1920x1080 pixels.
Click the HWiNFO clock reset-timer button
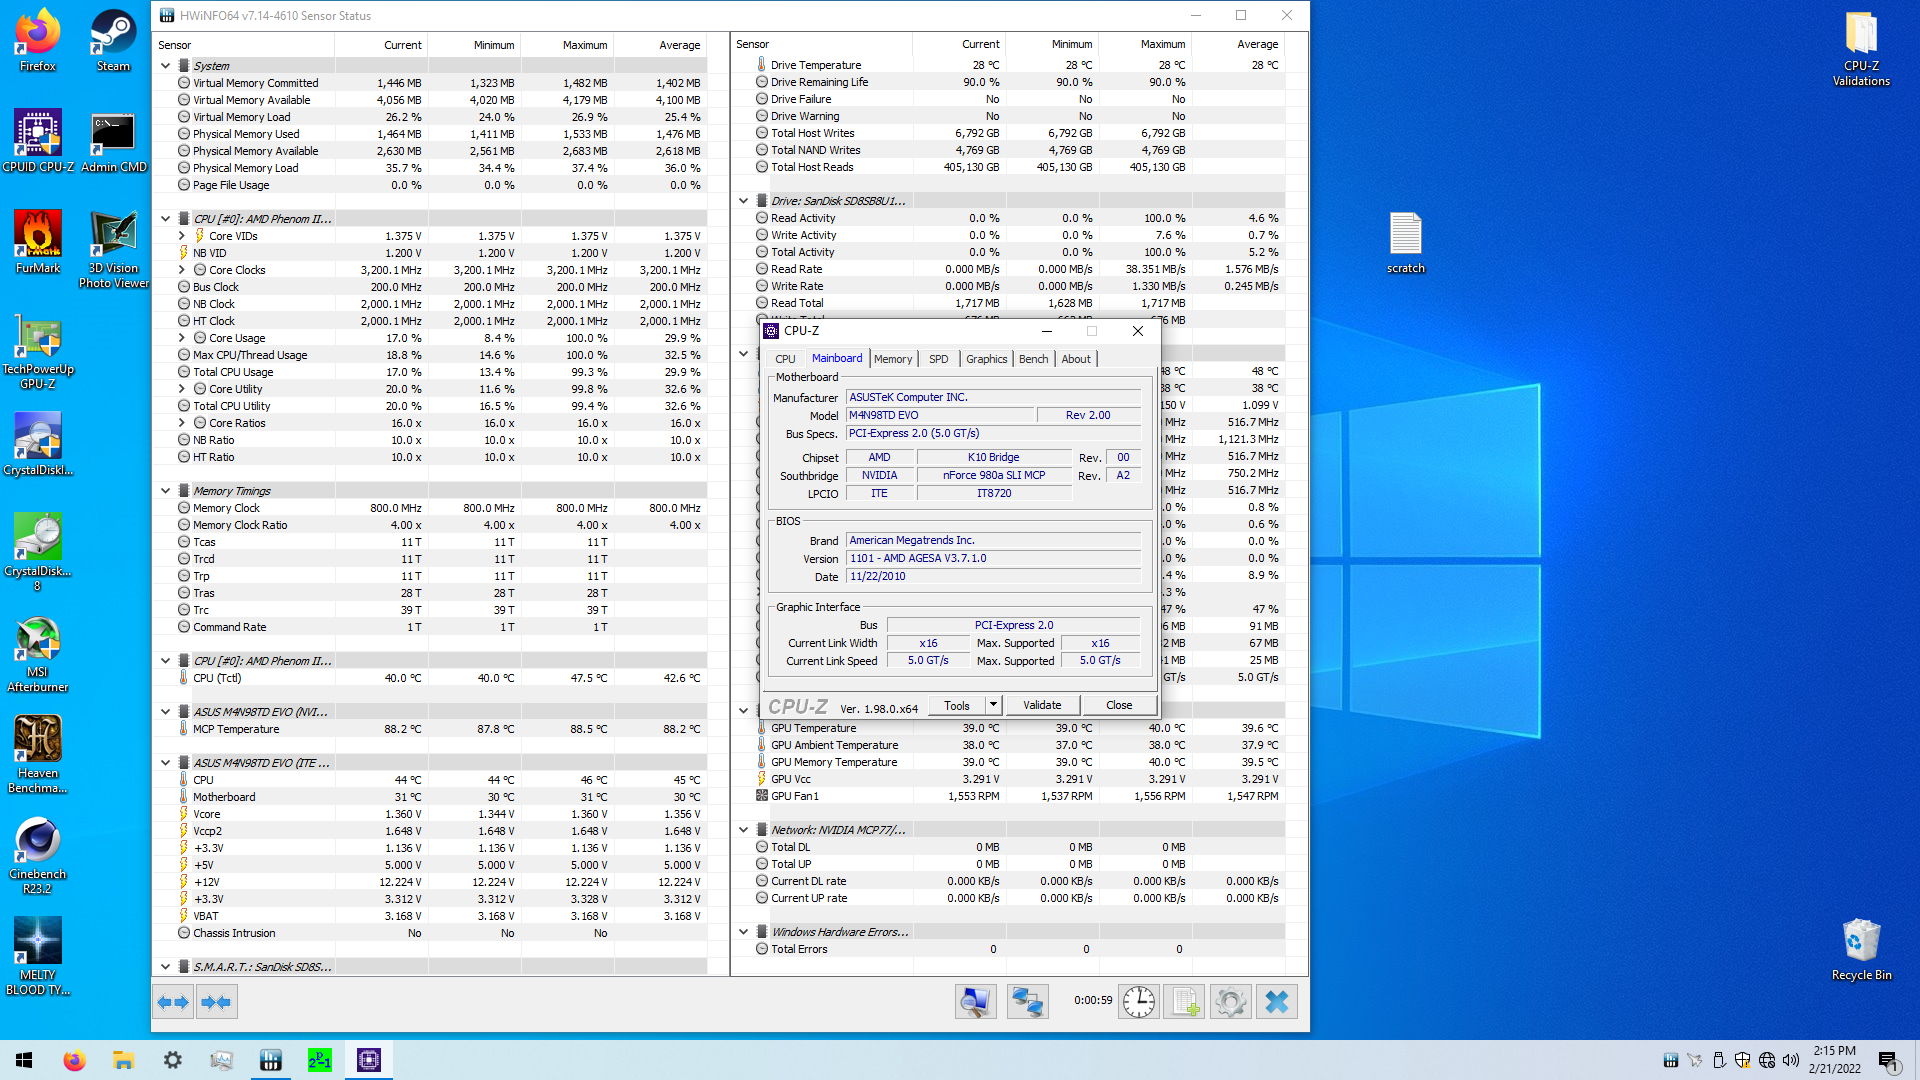pos(1139,1001)
